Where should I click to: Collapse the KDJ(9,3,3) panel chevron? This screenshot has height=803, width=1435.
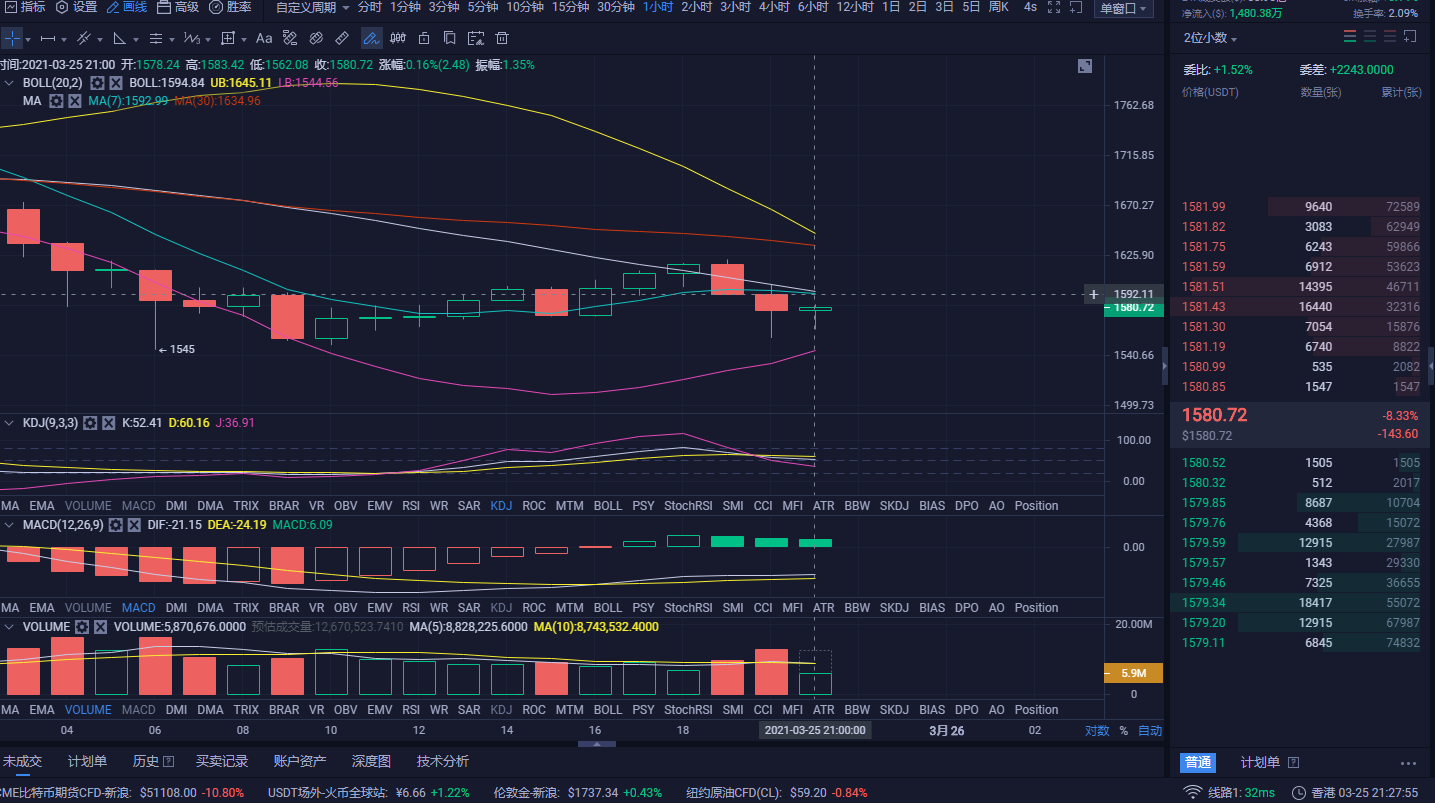click(10, 423)
